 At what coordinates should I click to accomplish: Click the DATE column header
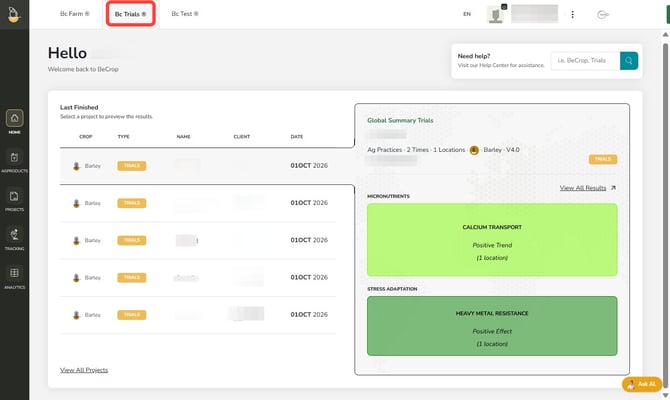coord(297,137)
